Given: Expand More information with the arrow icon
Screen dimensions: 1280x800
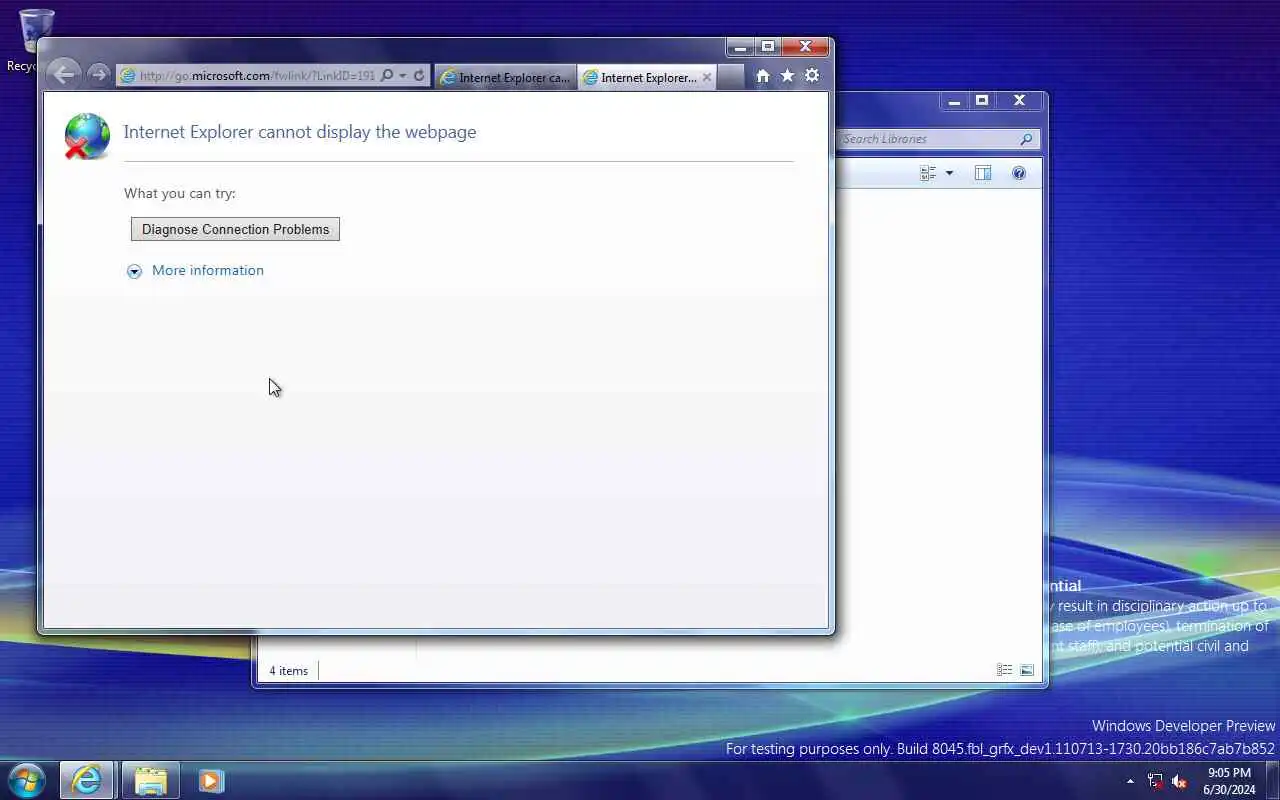Looking at the screenshot, I should [x=134, y=271].
